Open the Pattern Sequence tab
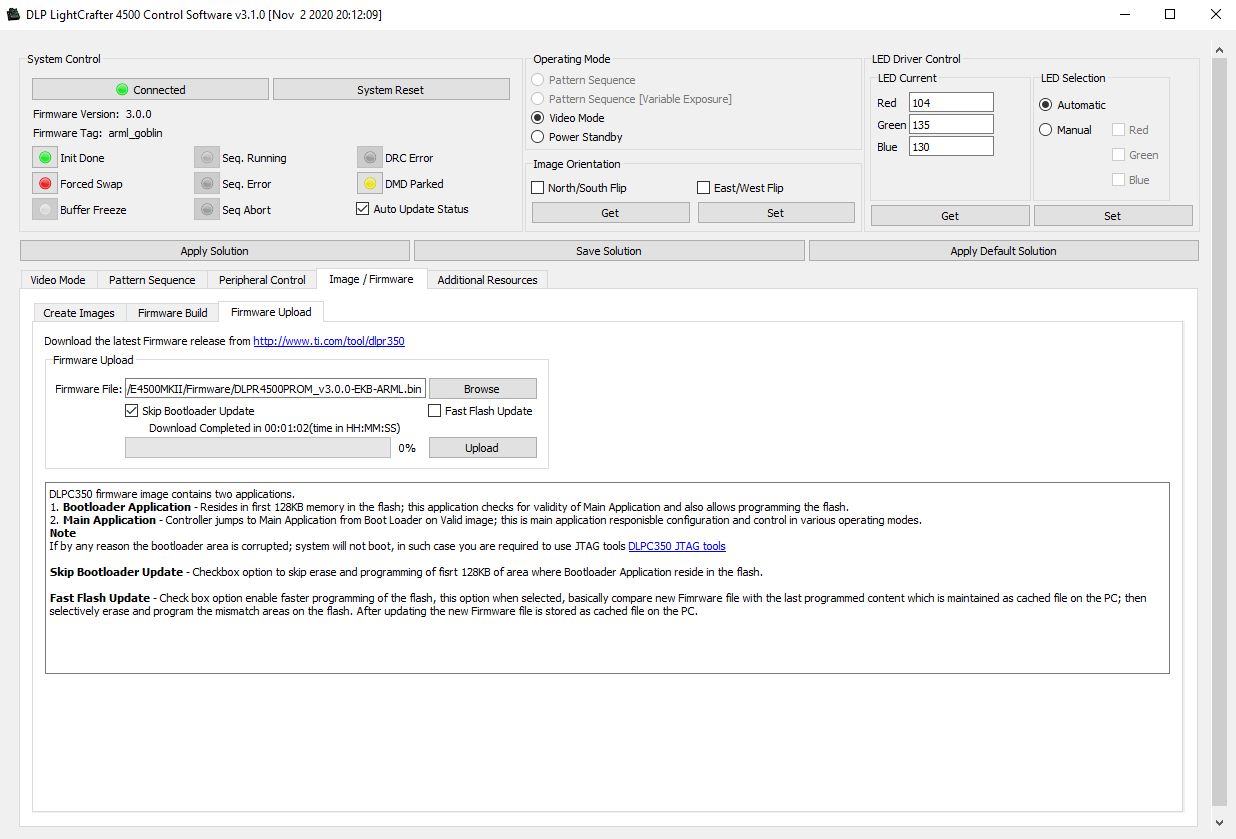Image resolution: width=1236 pixels, height=839 pixels. (152, 280)
